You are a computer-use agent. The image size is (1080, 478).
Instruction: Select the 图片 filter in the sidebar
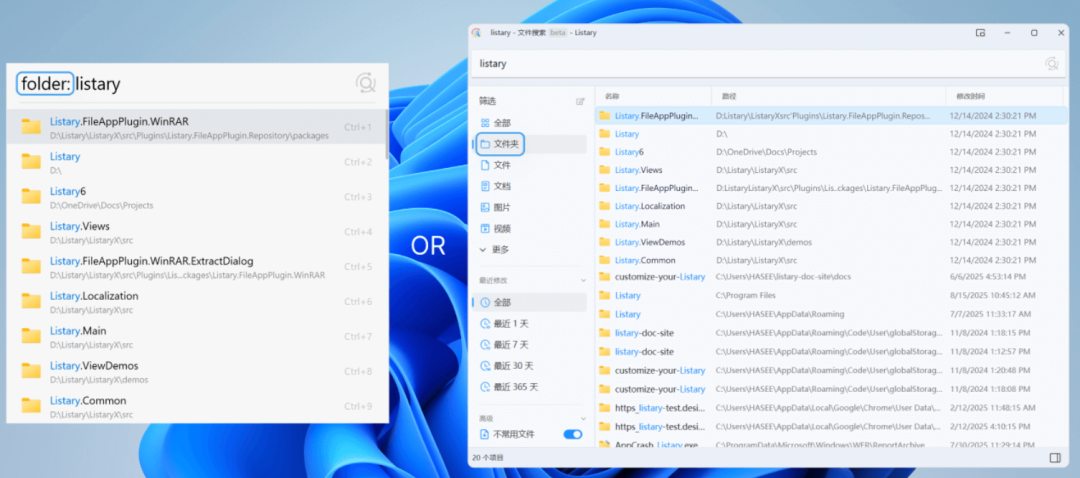click(530, 207)
